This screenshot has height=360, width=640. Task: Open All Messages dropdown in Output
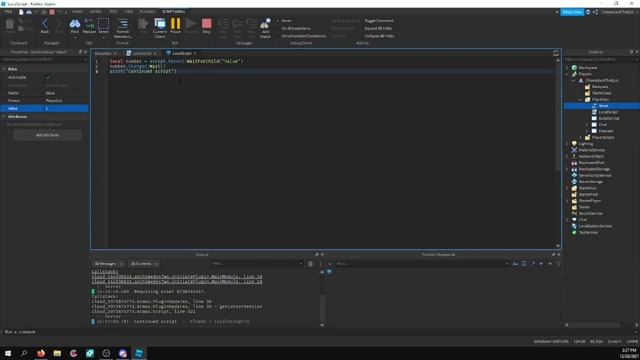108,264
